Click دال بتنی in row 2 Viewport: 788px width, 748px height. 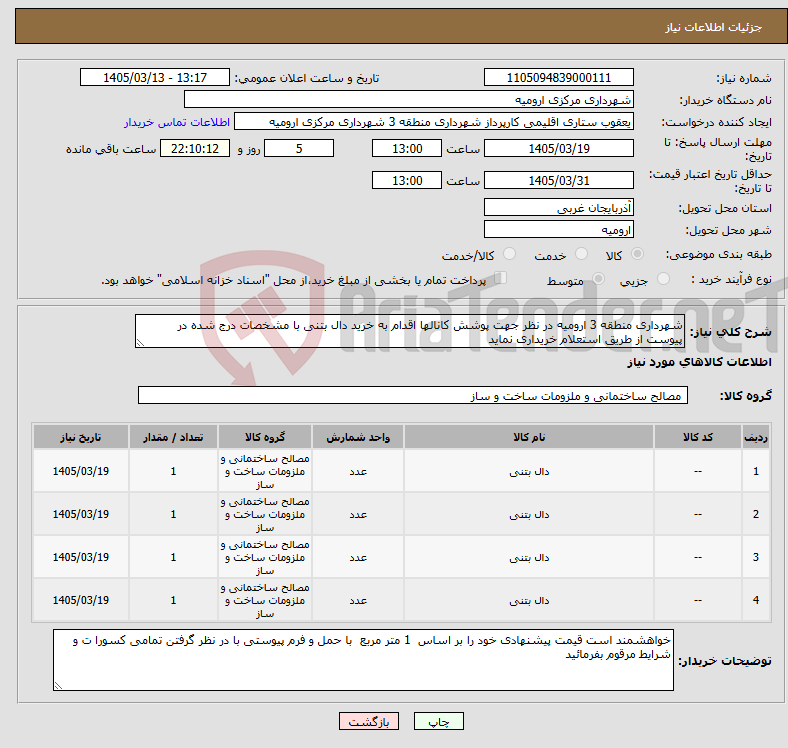click(529, 514)
